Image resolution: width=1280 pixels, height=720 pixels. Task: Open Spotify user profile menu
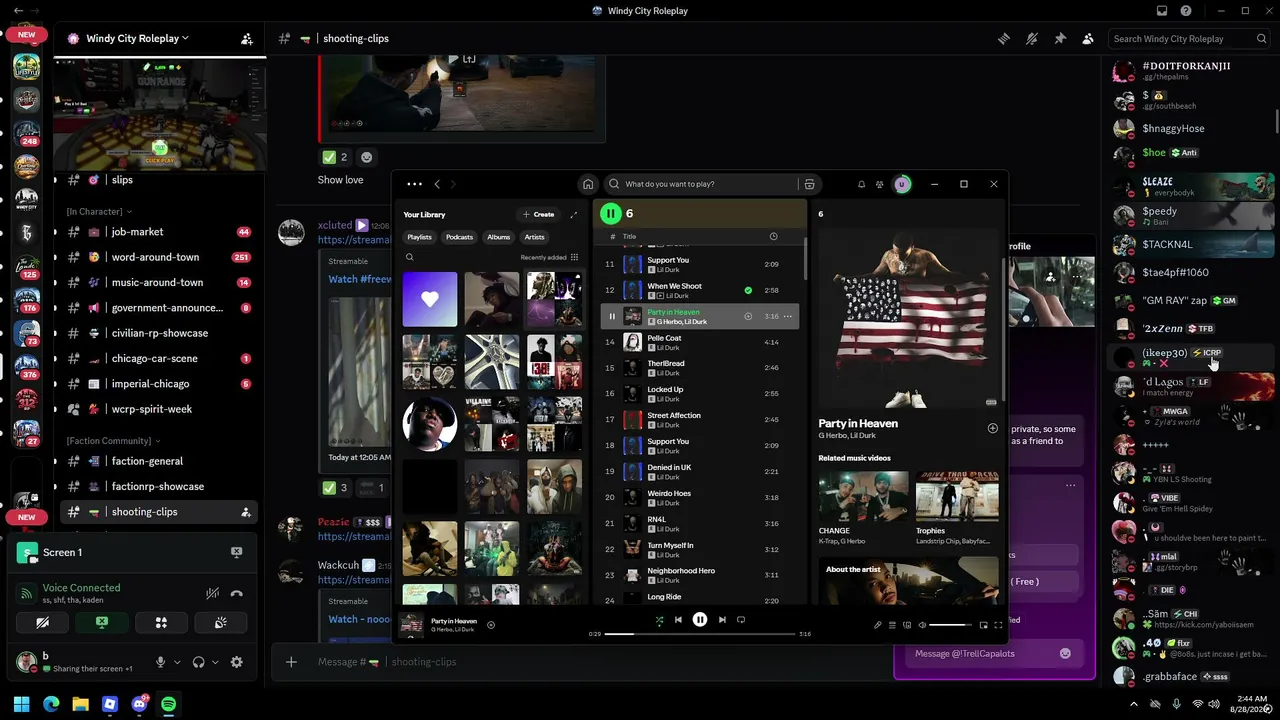[x=902, y=184]
